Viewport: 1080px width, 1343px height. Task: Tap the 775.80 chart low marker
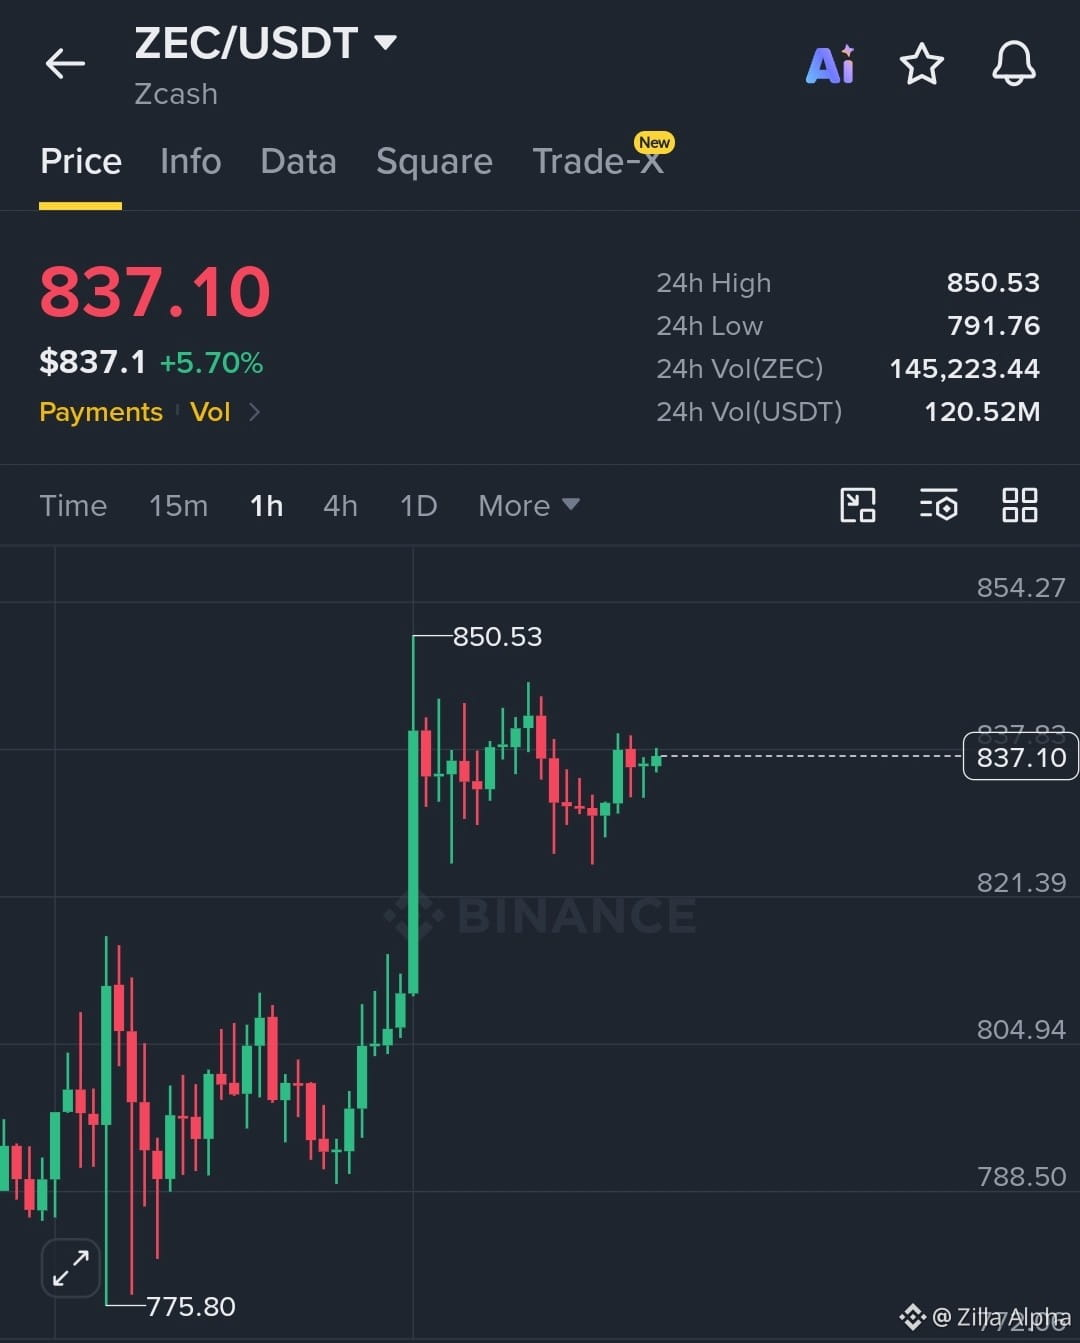click(191, 1306)
